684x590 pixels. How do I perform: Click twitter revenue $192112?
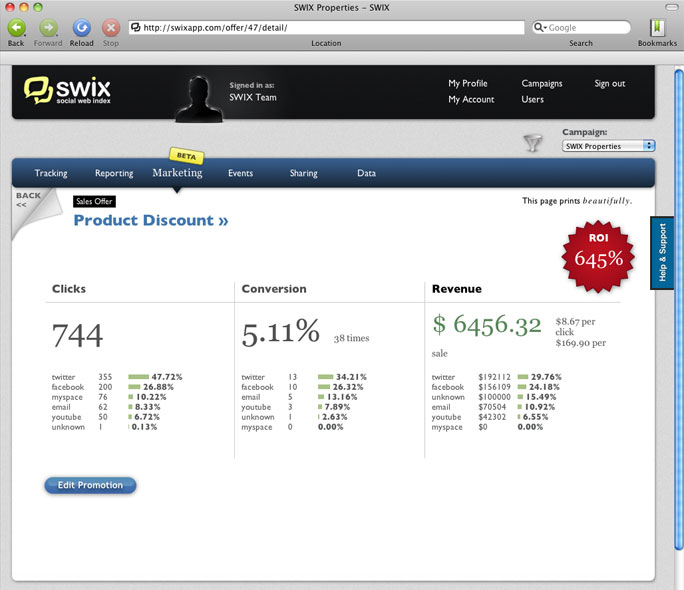pos(494,377)
